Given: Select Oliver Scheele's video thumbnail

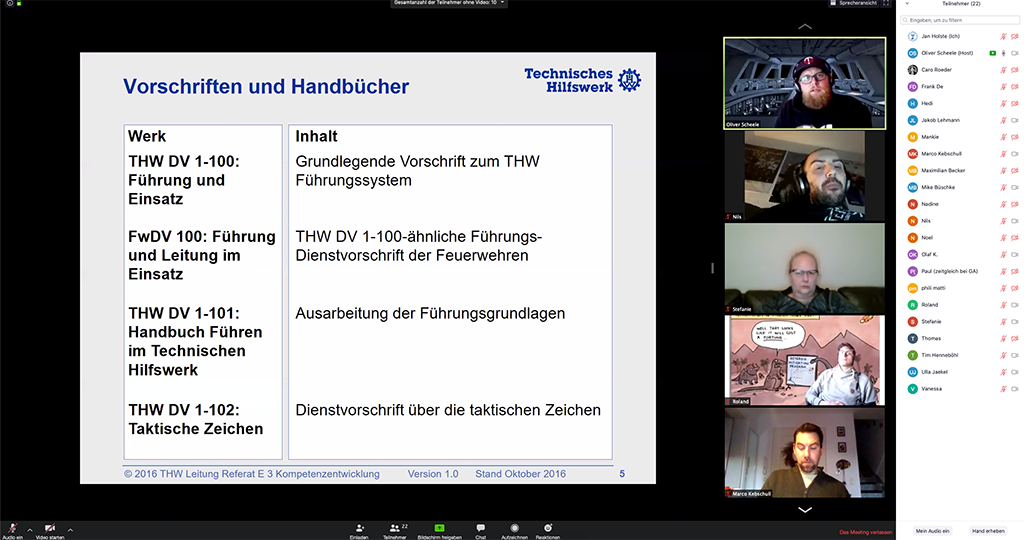Looking at the screenshot, I should (x=804, y=84).
